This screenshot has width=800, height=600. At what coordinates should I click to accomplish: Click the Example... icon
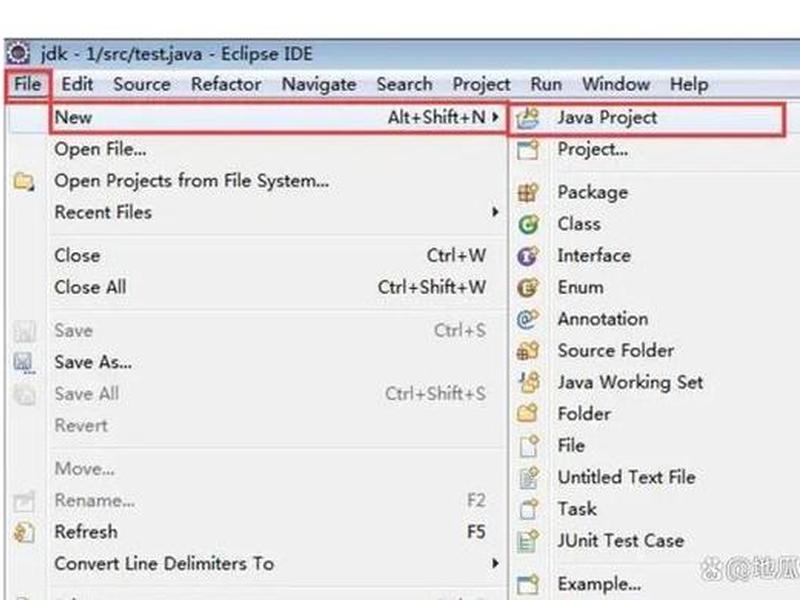528,585
